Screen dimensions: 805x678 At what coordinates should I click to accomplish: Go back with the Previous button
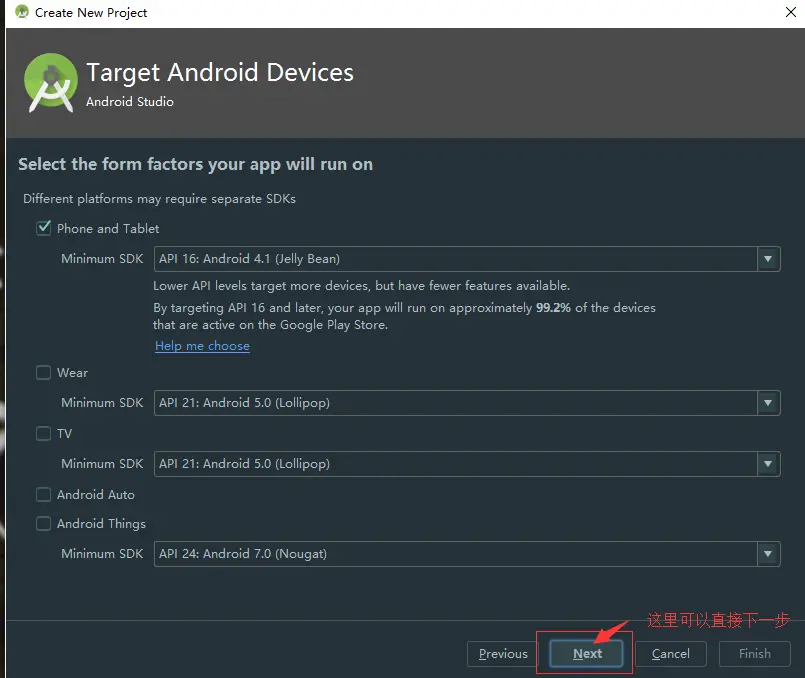pos(503,654)
